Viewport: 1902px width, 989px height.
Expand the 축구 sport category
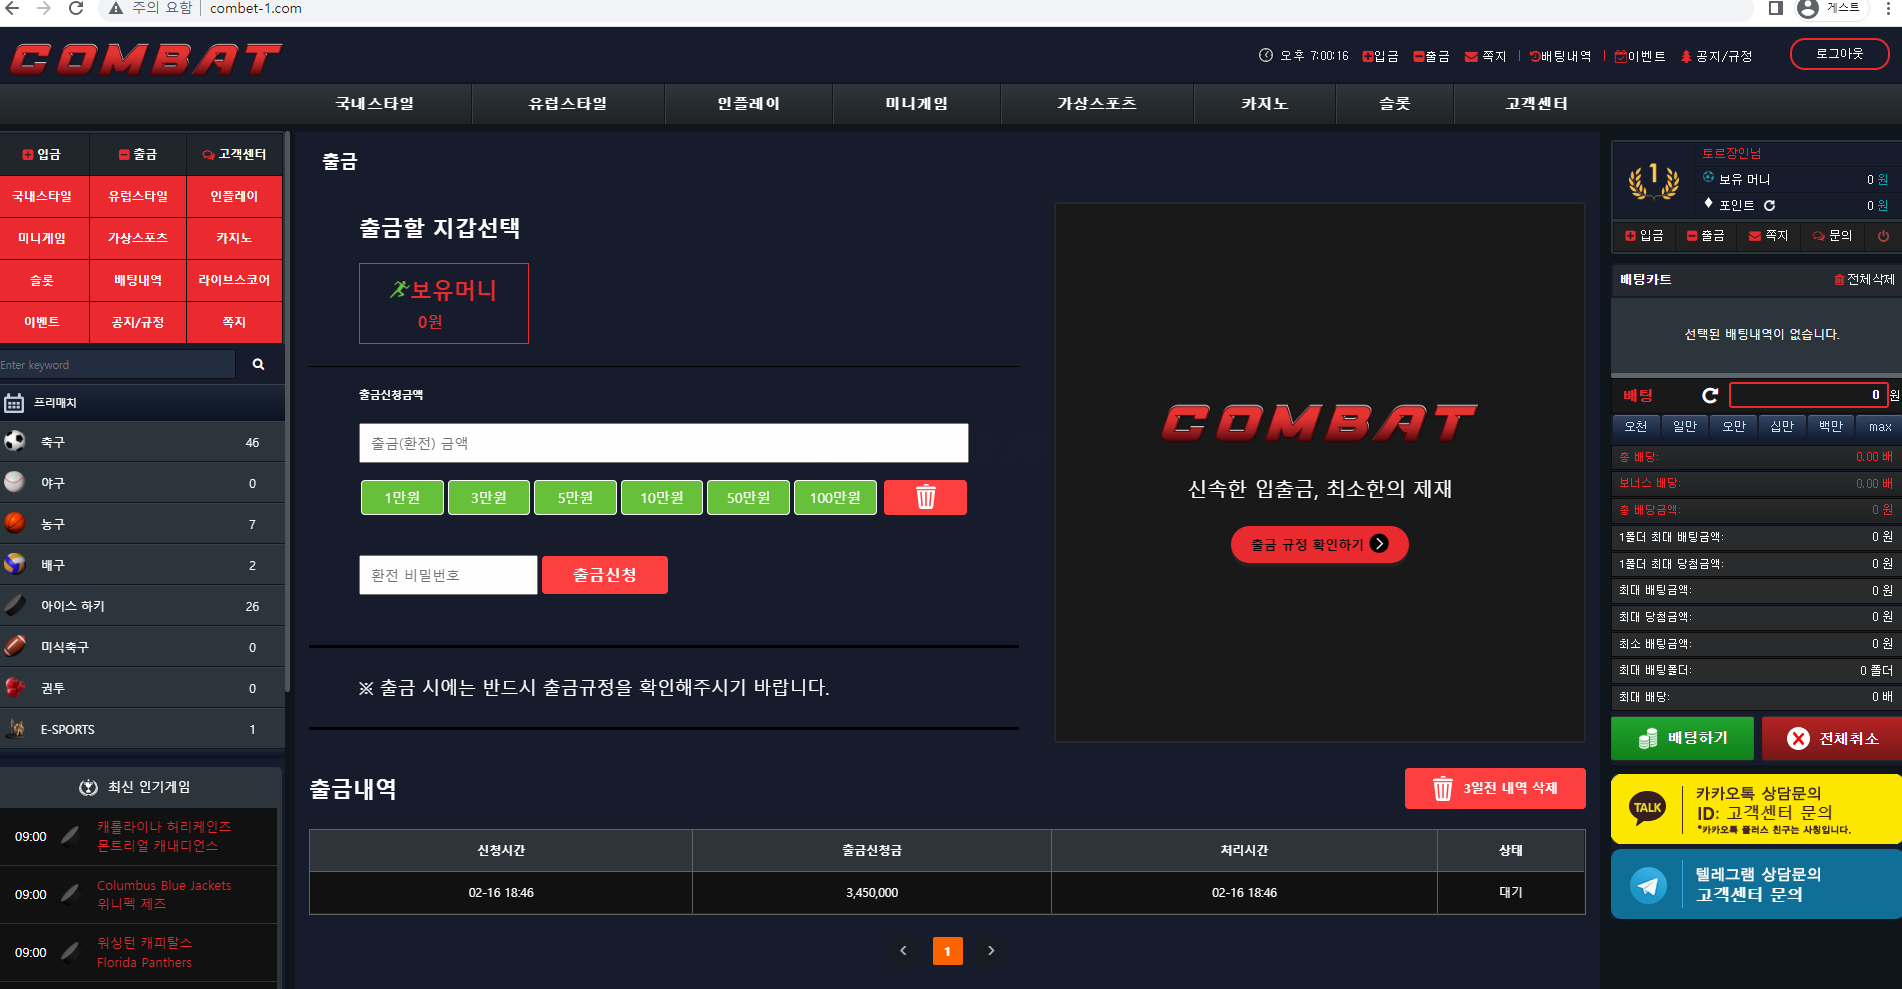pyautogui.click(x=142, y=442)
